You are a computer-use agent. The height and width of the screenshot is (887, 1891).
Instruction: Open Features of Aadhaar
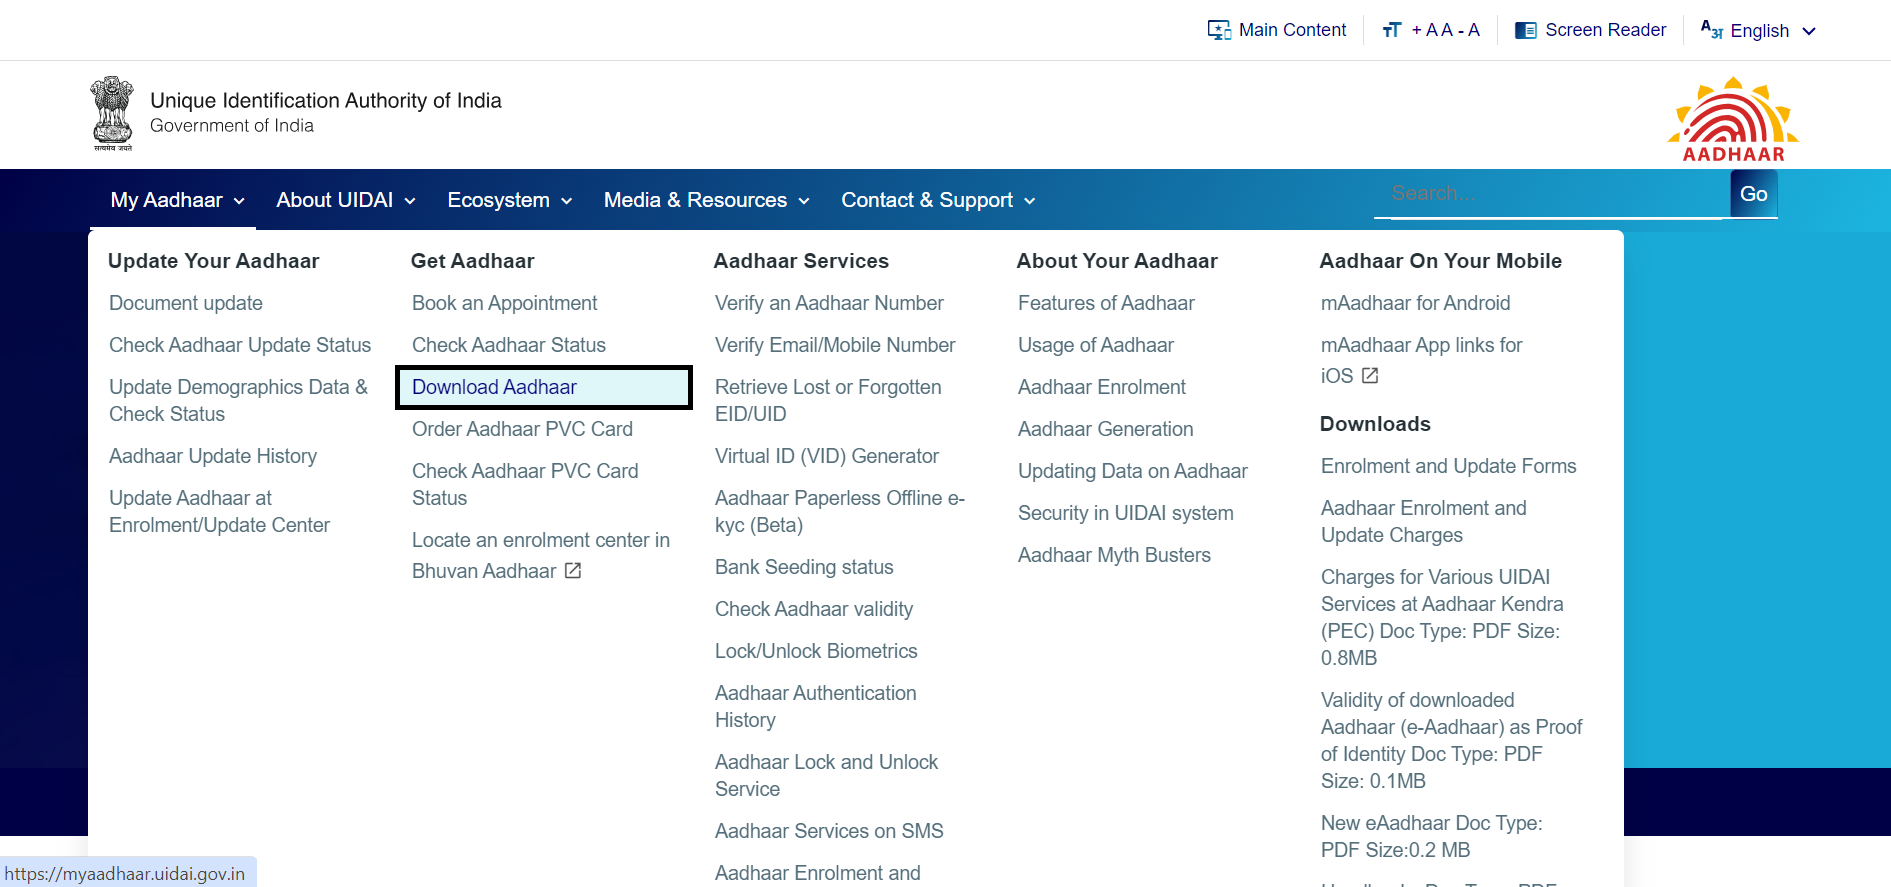1106,303
